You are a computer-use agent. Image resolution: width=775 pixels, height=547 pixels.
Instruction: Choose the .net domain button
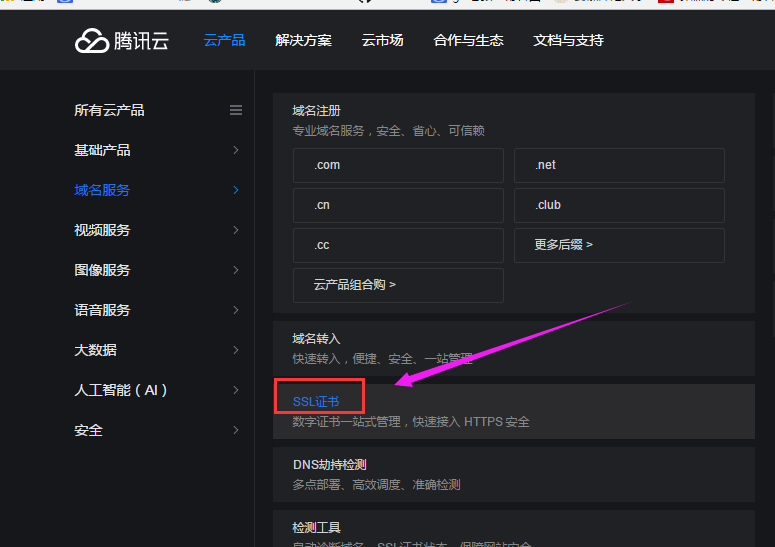click(619, 165)
